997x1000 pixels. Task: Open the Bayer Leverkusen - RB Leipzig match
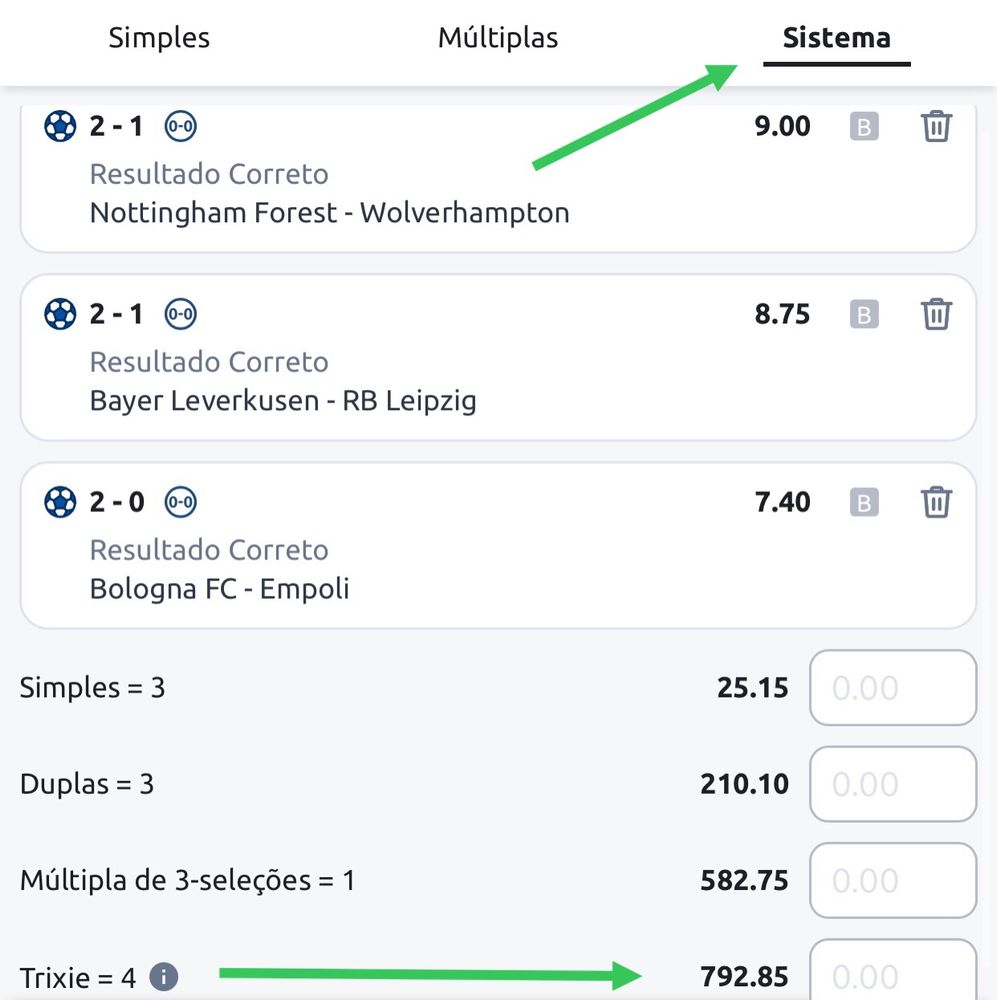point(283,401)
